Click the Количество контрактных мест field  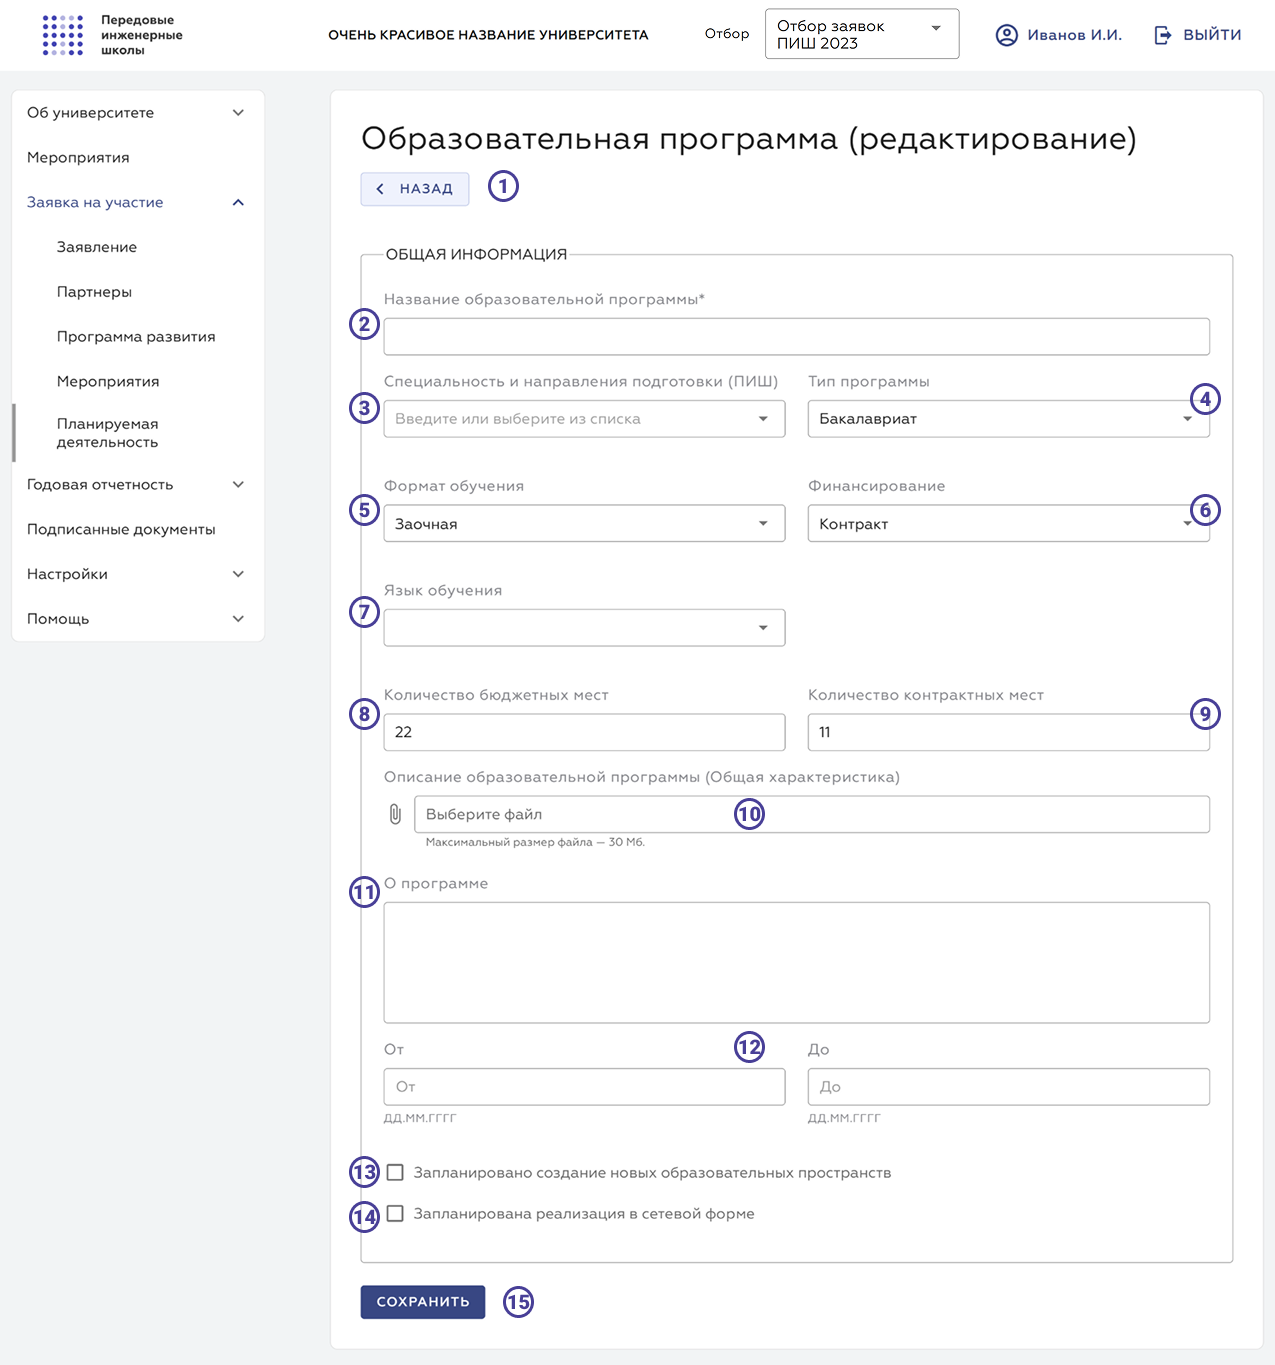1008,732
